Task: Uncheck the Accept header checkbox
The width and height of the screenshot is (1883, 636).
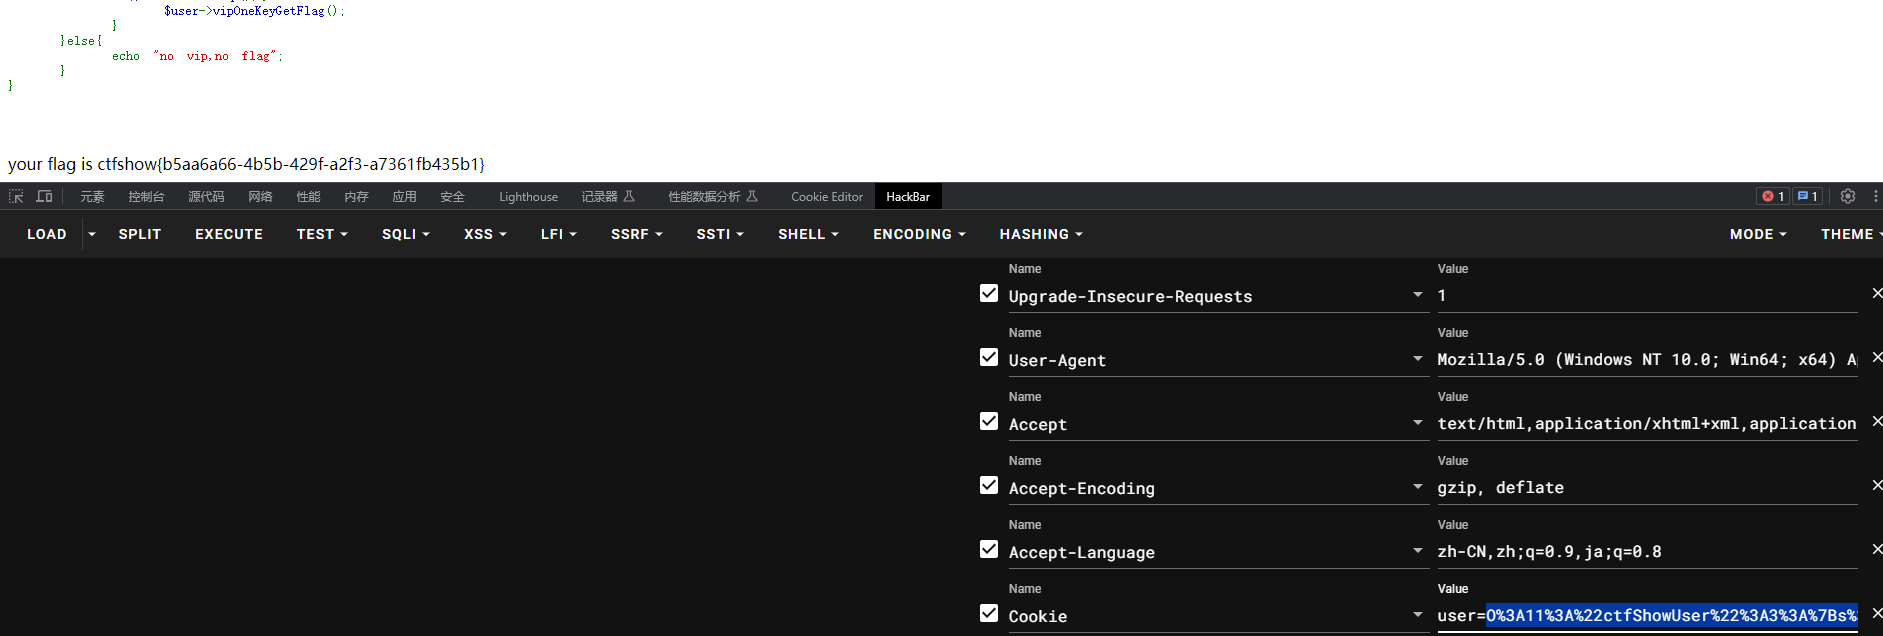Action: (989, 421)
